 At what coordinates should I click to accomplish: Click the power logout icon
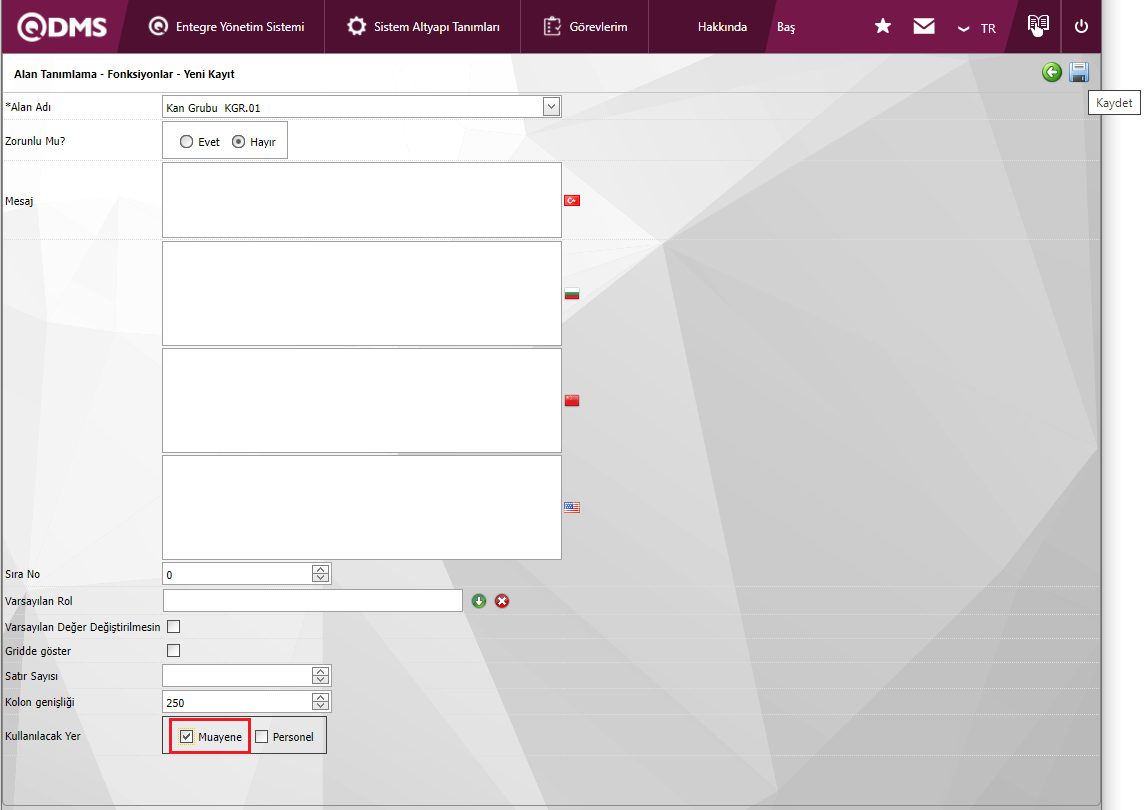click(1081, 26)
